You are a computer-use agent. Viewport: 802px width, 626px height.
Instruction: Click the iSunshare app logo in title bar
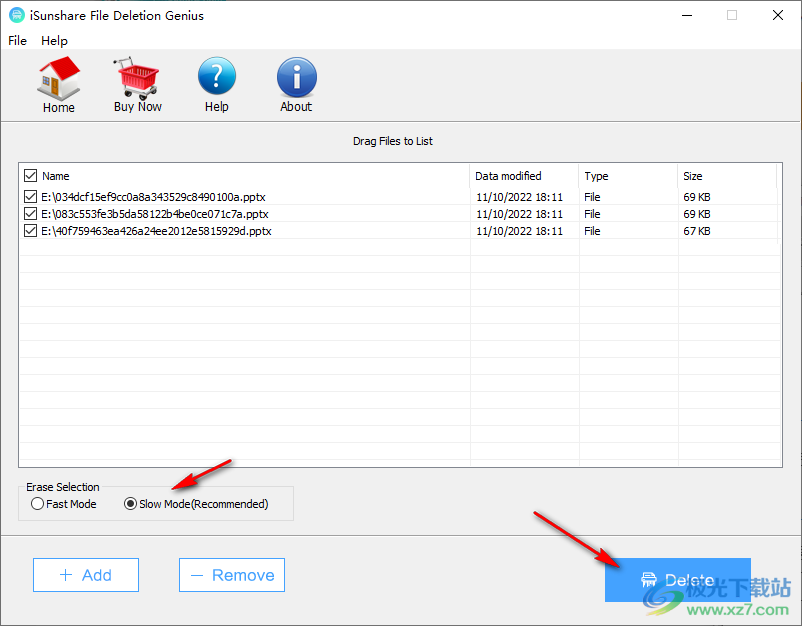click(x=17, y=15)
